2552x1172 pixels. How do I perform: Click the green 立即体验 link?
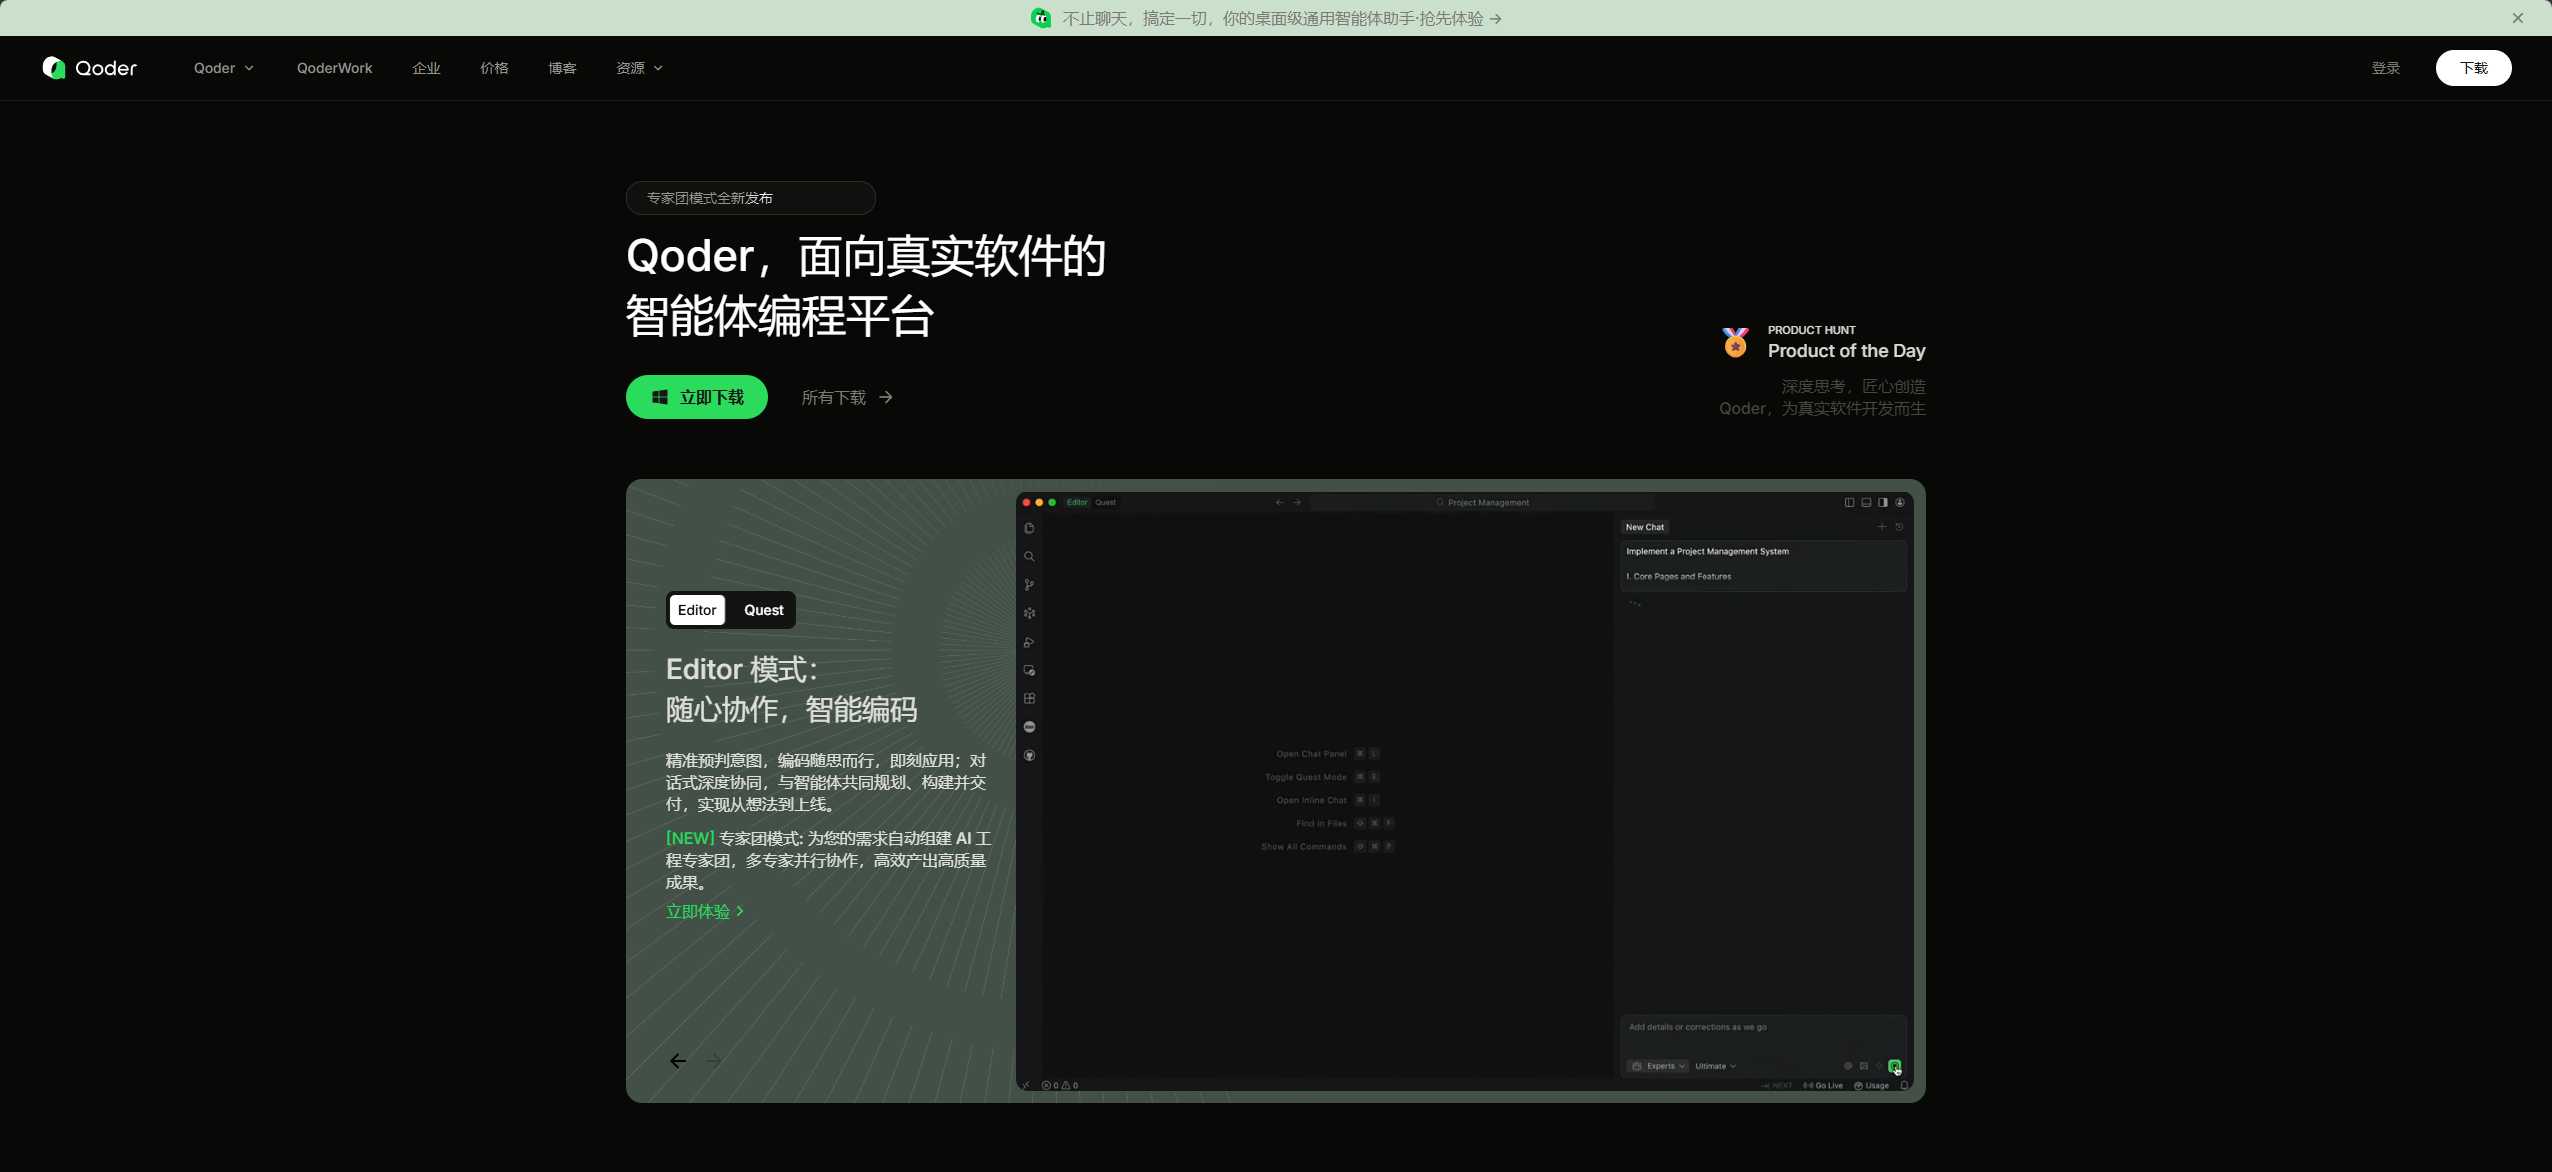click(705, 911)
